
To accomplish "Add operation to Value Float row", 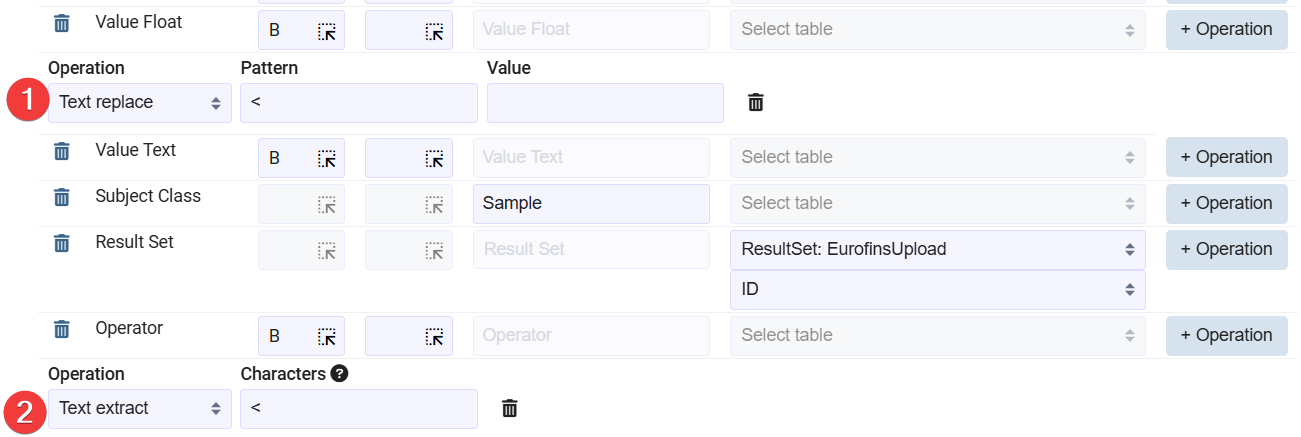I will tap(1226, 29).
